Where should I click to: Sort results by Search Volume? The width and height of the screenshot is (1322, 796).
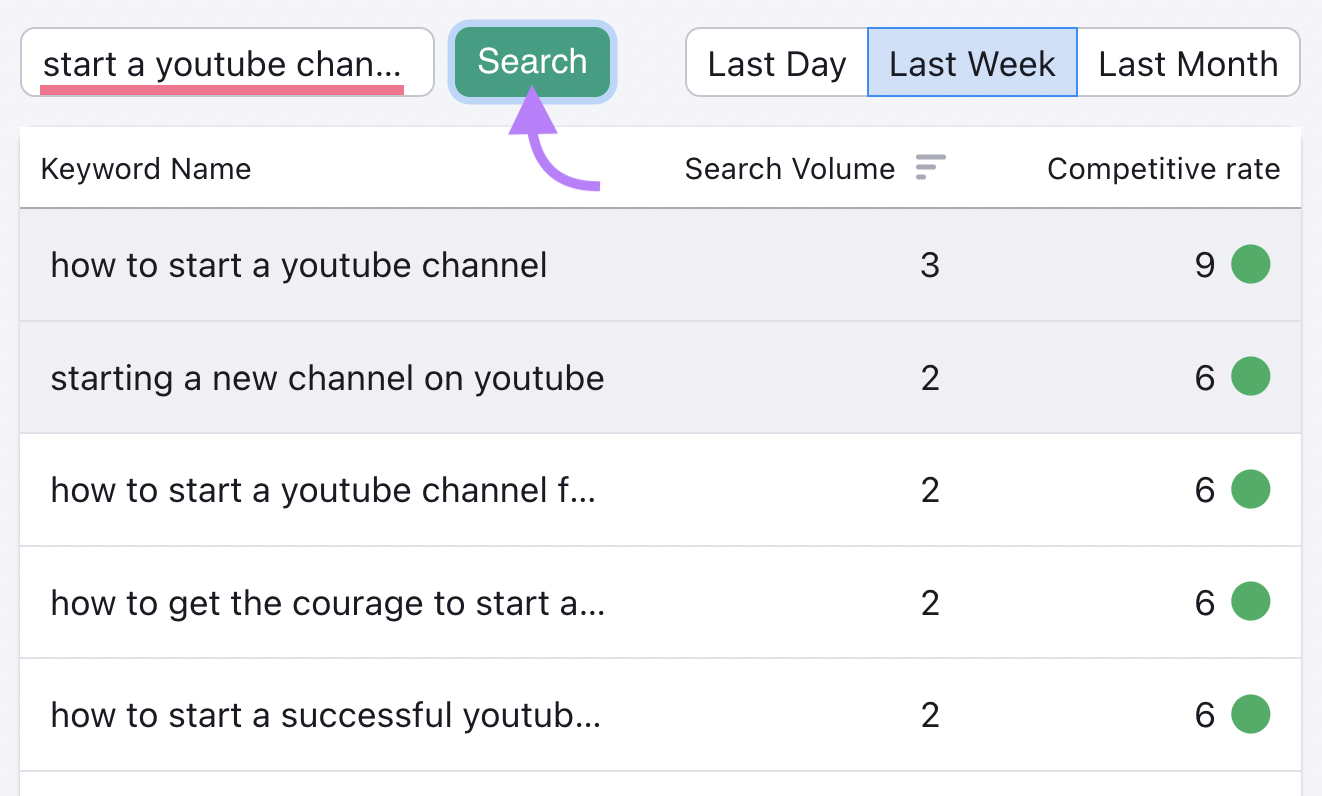click(930, 168)
